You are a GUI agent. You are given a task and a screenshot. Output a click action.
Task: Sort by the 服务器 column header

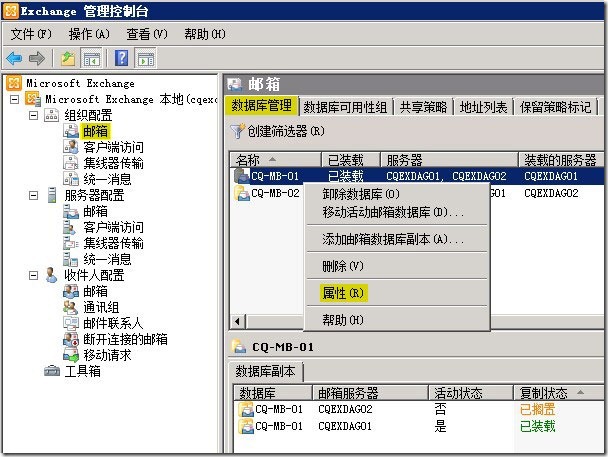[x=450, y=159]
